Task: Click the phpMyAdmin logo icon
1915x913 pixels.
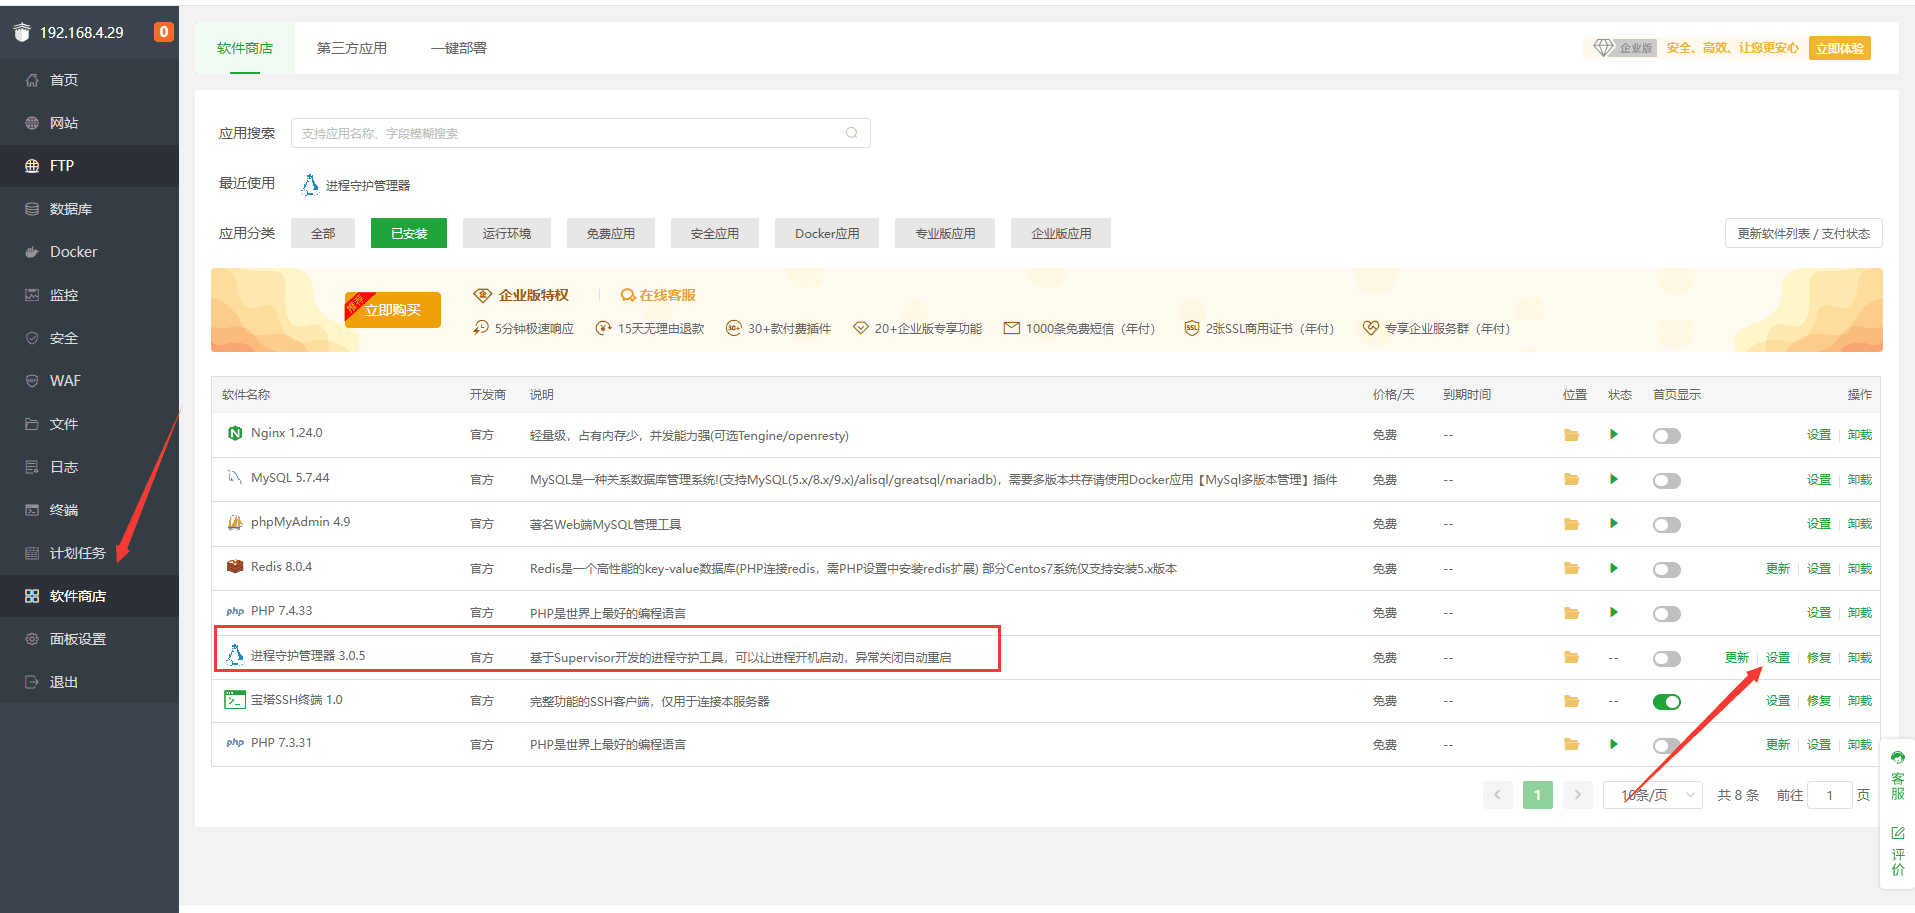Action: click(x=235, y=522)
